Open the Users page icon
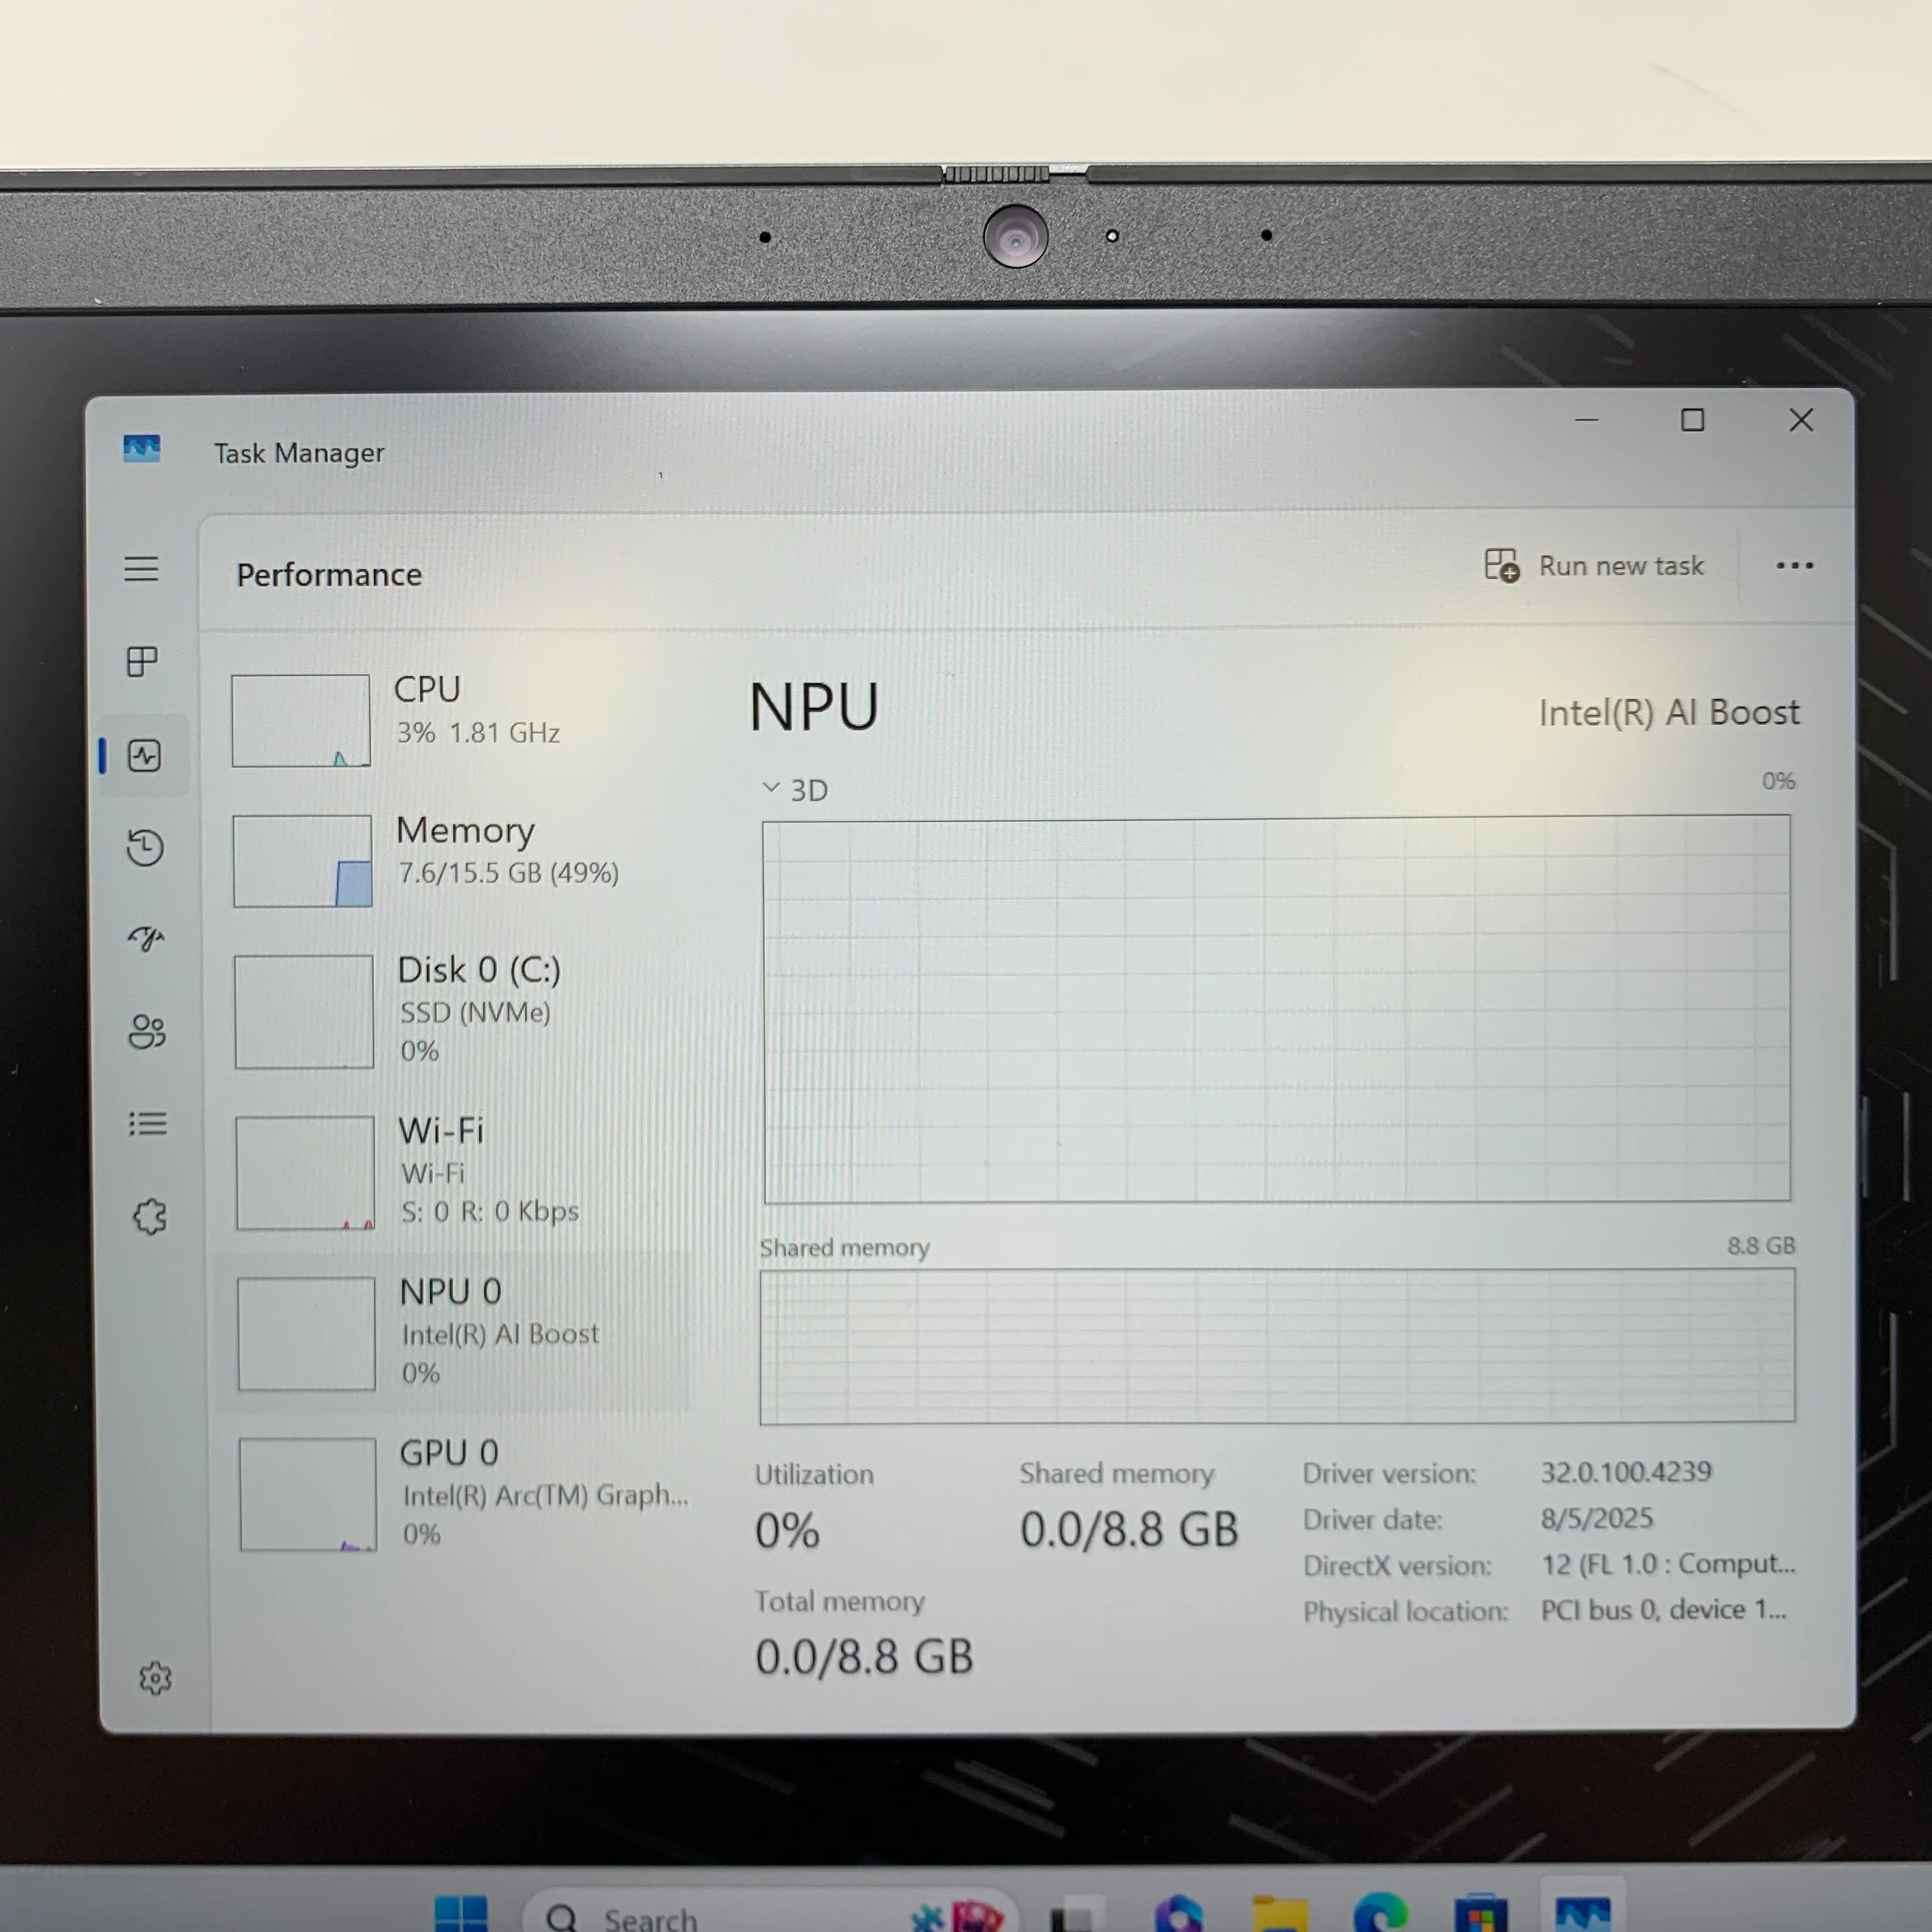Screen dimensions: 1932x1932 tap(147, 1031)
